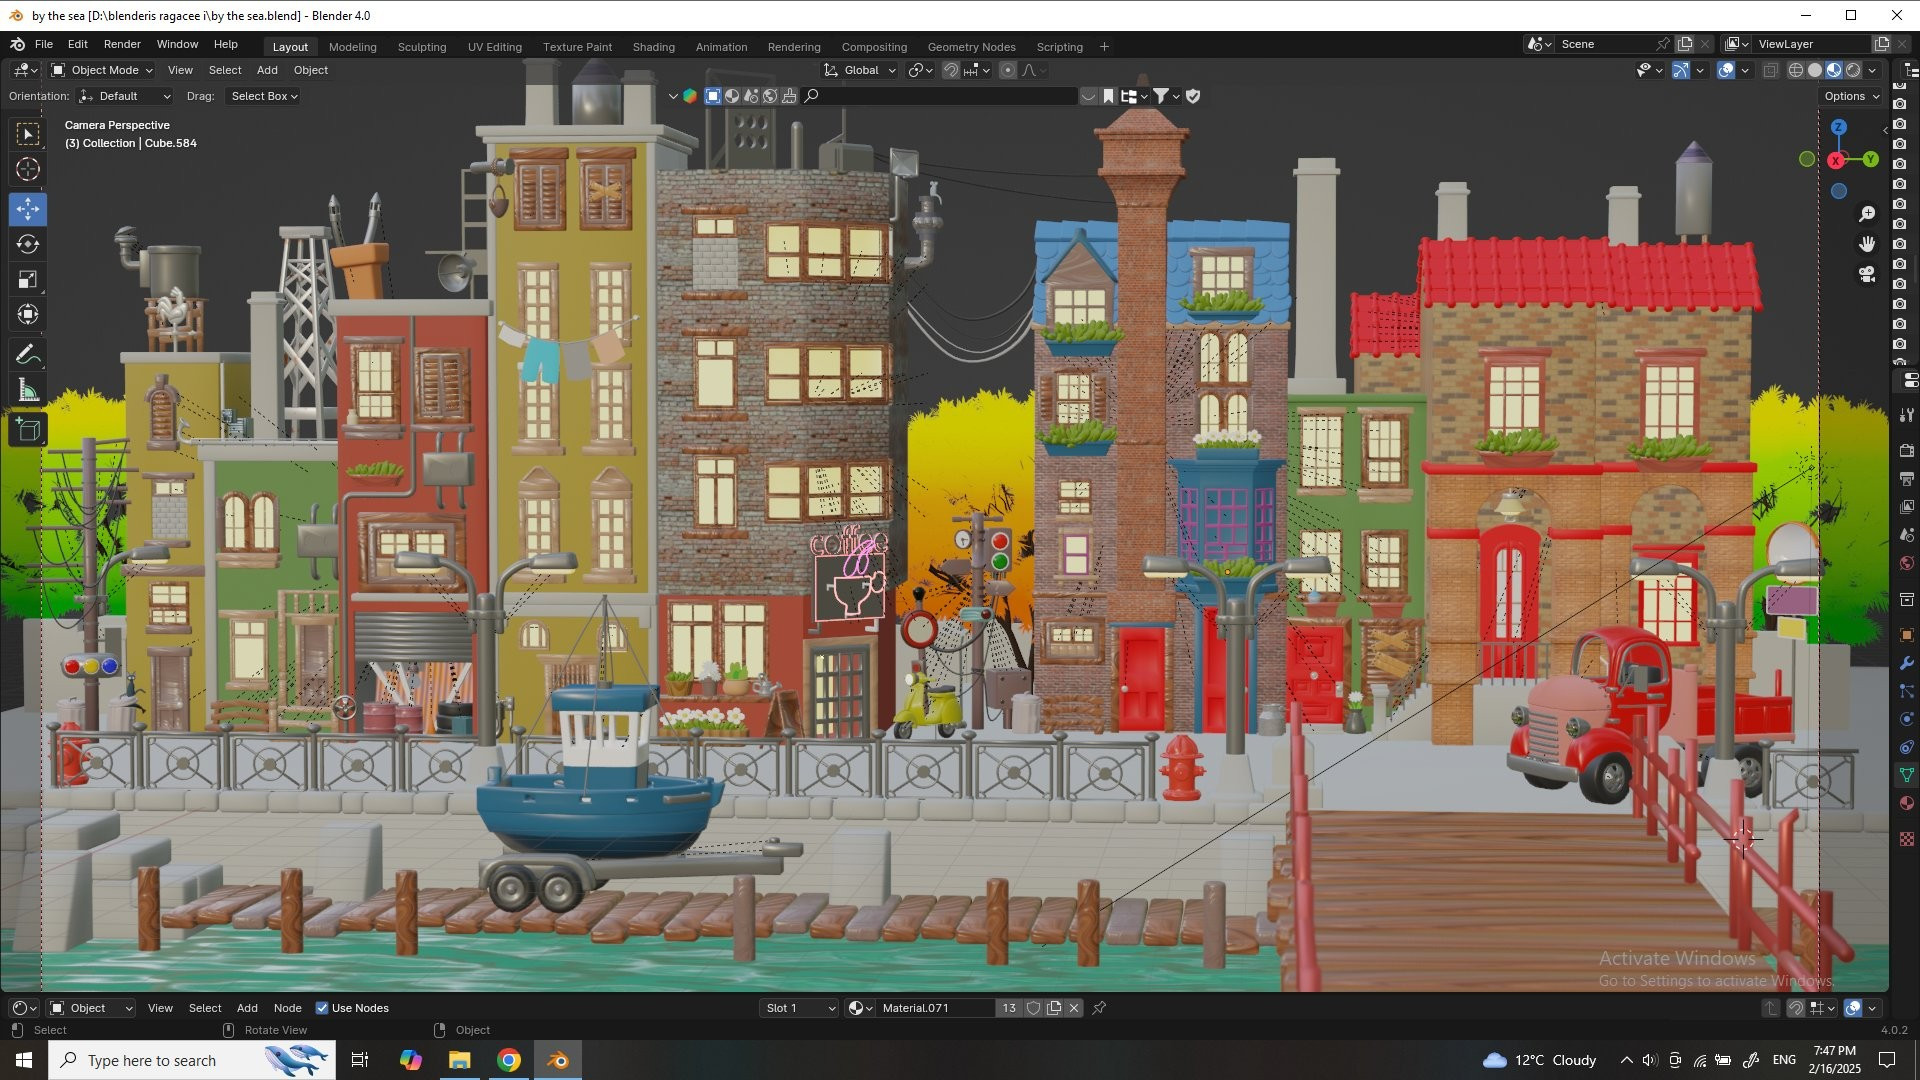Activate the Move tool
Viewport: 1920px width, 1080px height.
click(28, 209)
